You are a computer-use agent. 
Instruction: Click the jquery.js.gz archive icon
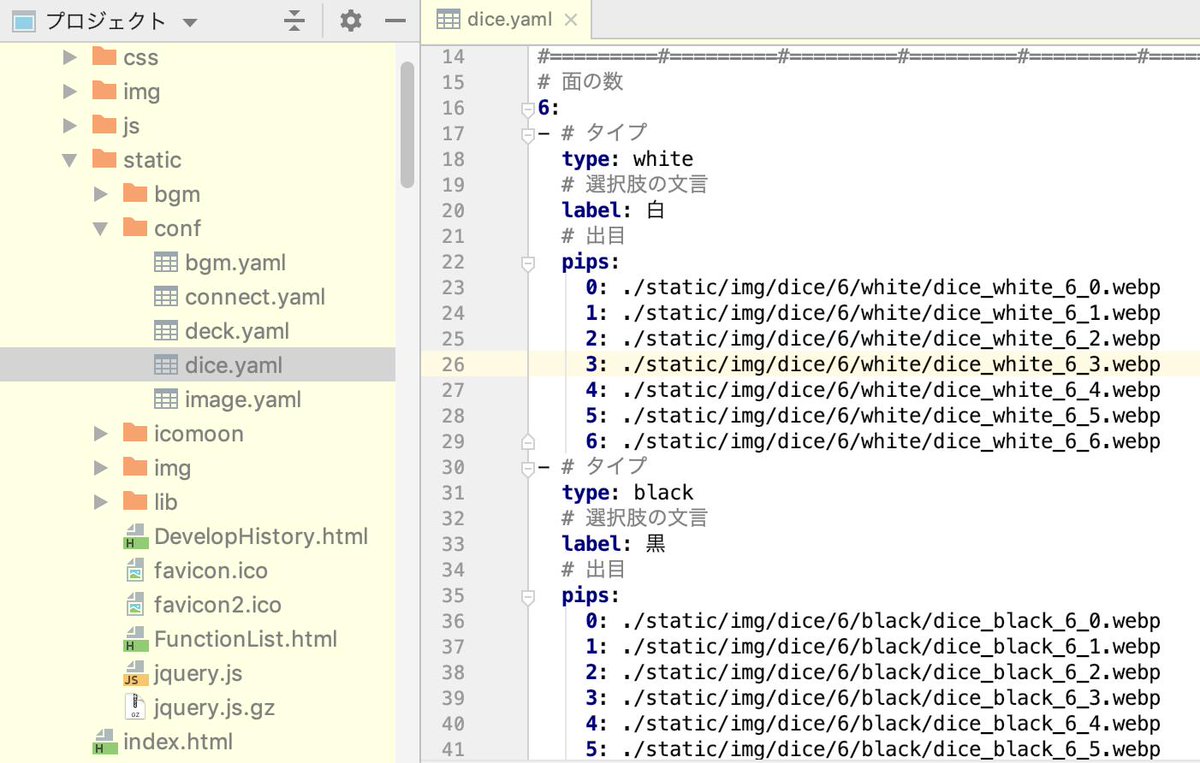pyautogui.click(x=135, y=708)
